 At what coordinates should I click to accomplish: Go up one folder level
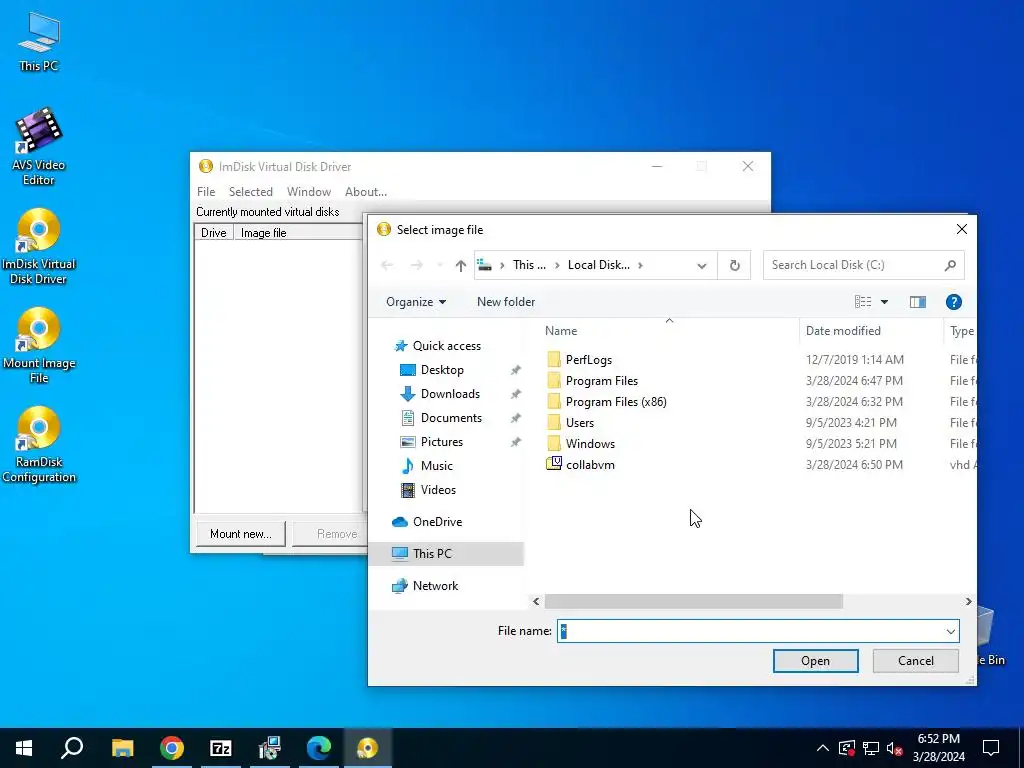click(x=460, y=265)
